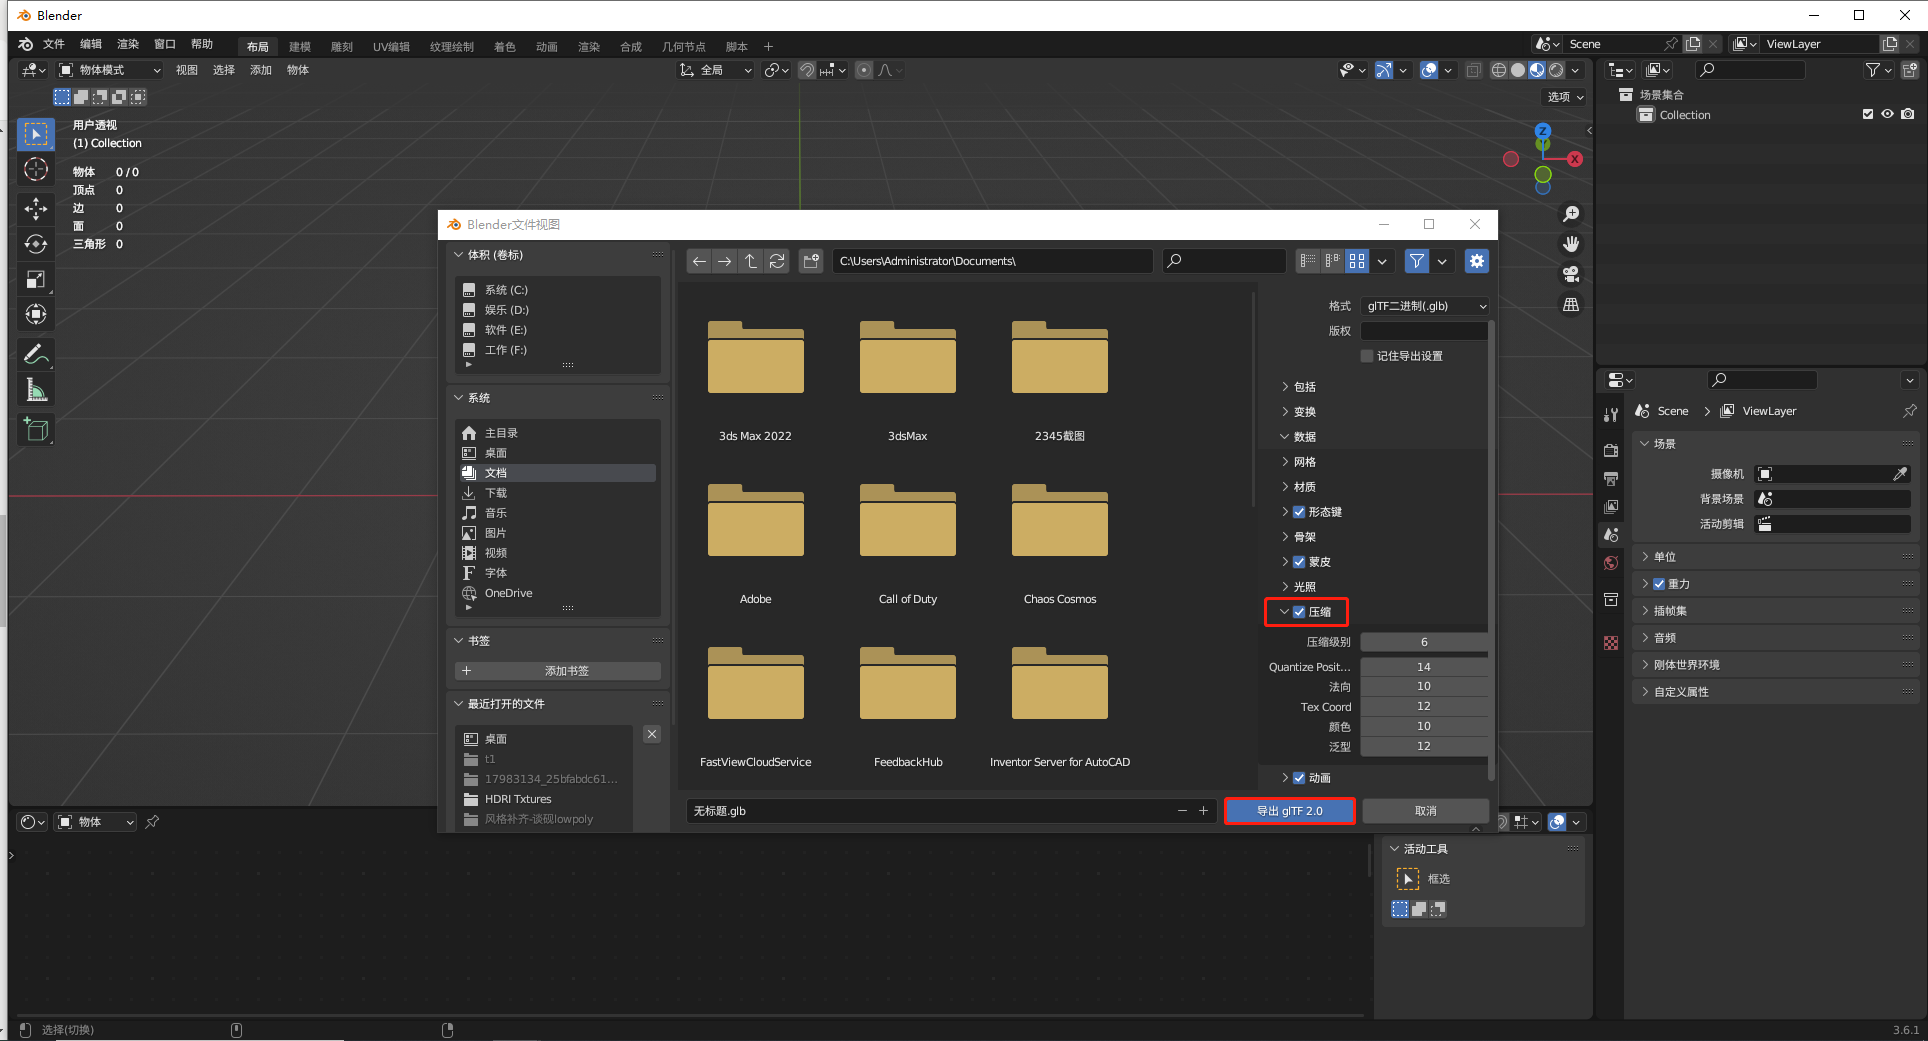The height and width of the screenshot is (1041, 1928).
Task: Select the Move tool in viewport toolbar
Action: (36, 208)
